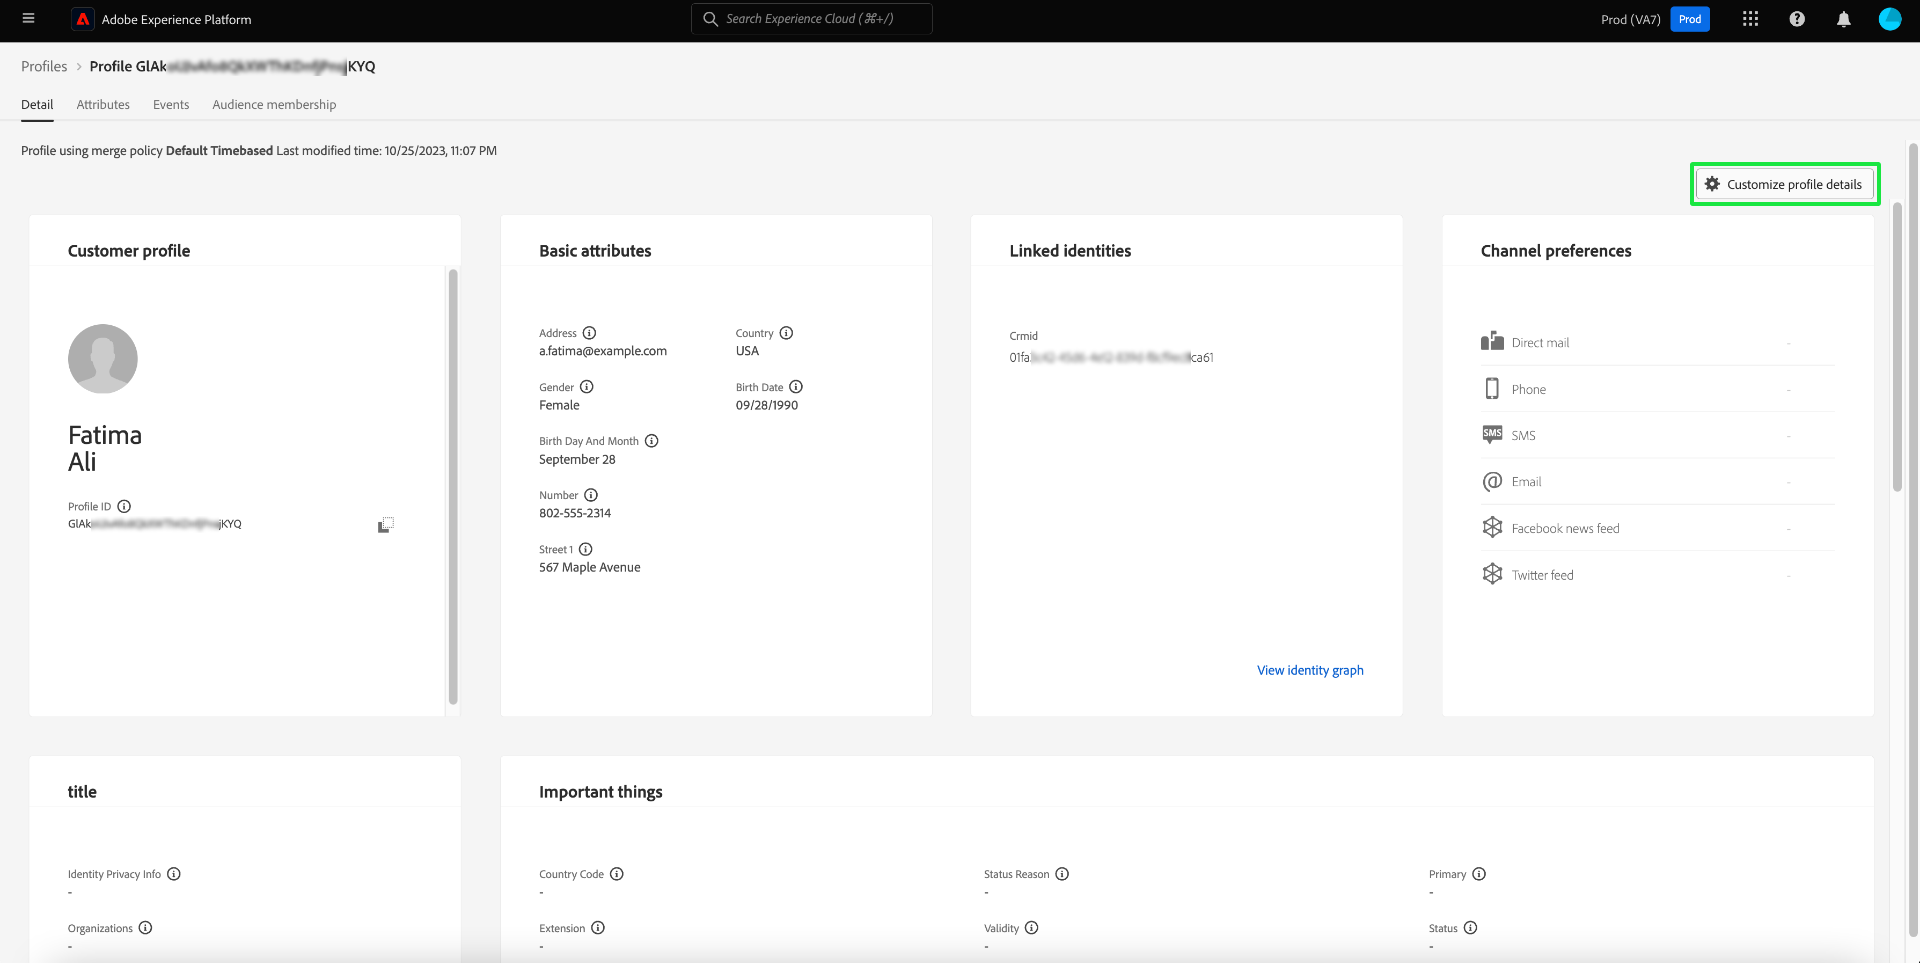Switch to the Attributes tab
This screenshot has height=963, width=1920.
(x=103, y=104)
